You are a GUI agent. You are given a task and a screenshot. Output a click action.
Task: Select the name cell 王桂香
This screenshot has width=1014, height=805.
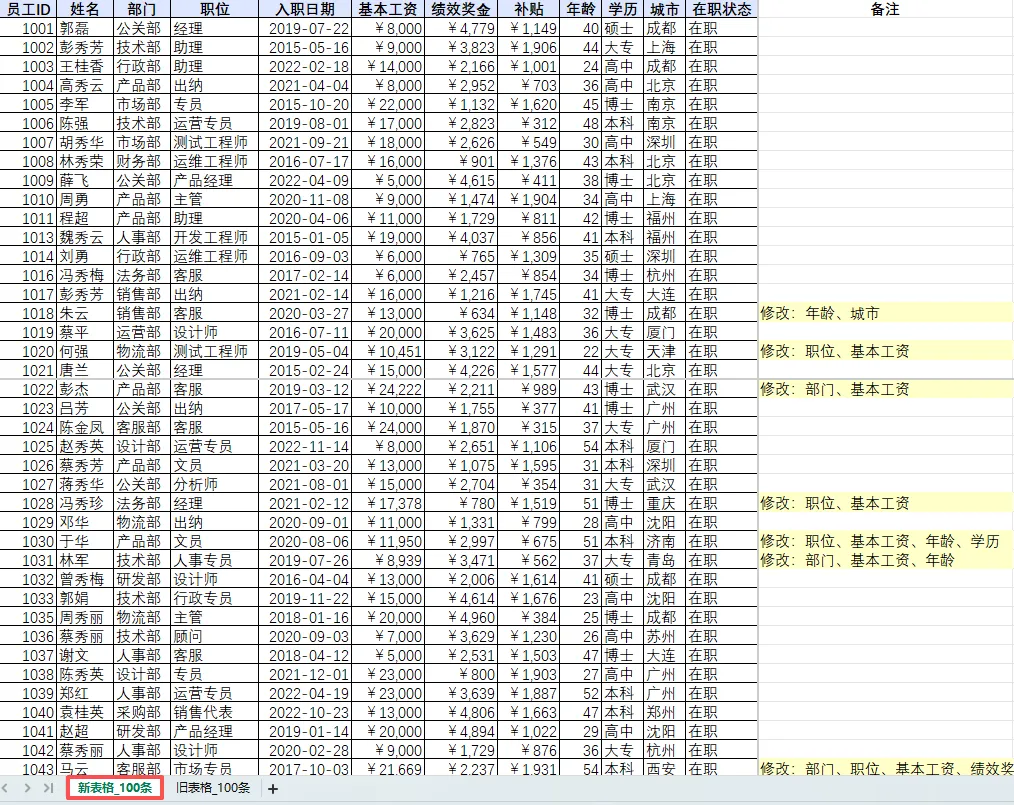click(85, 67)
